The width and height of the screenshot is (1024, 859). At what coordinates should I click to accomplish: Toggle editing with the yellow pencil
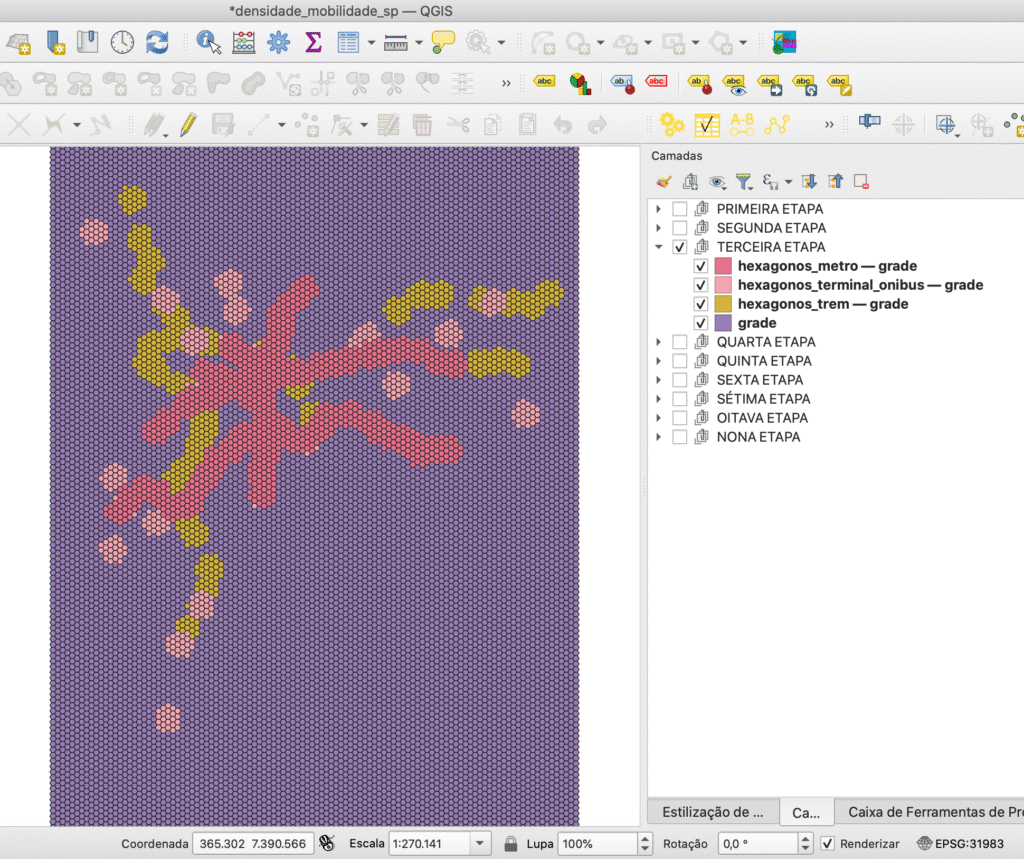tap(188, 124)
